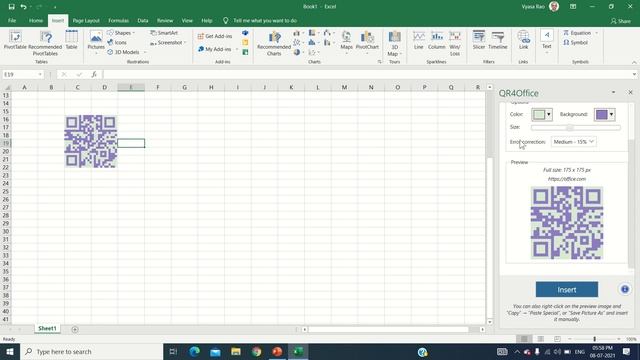
Task: Click the Windows Start button
Action: tap(9, 351)
